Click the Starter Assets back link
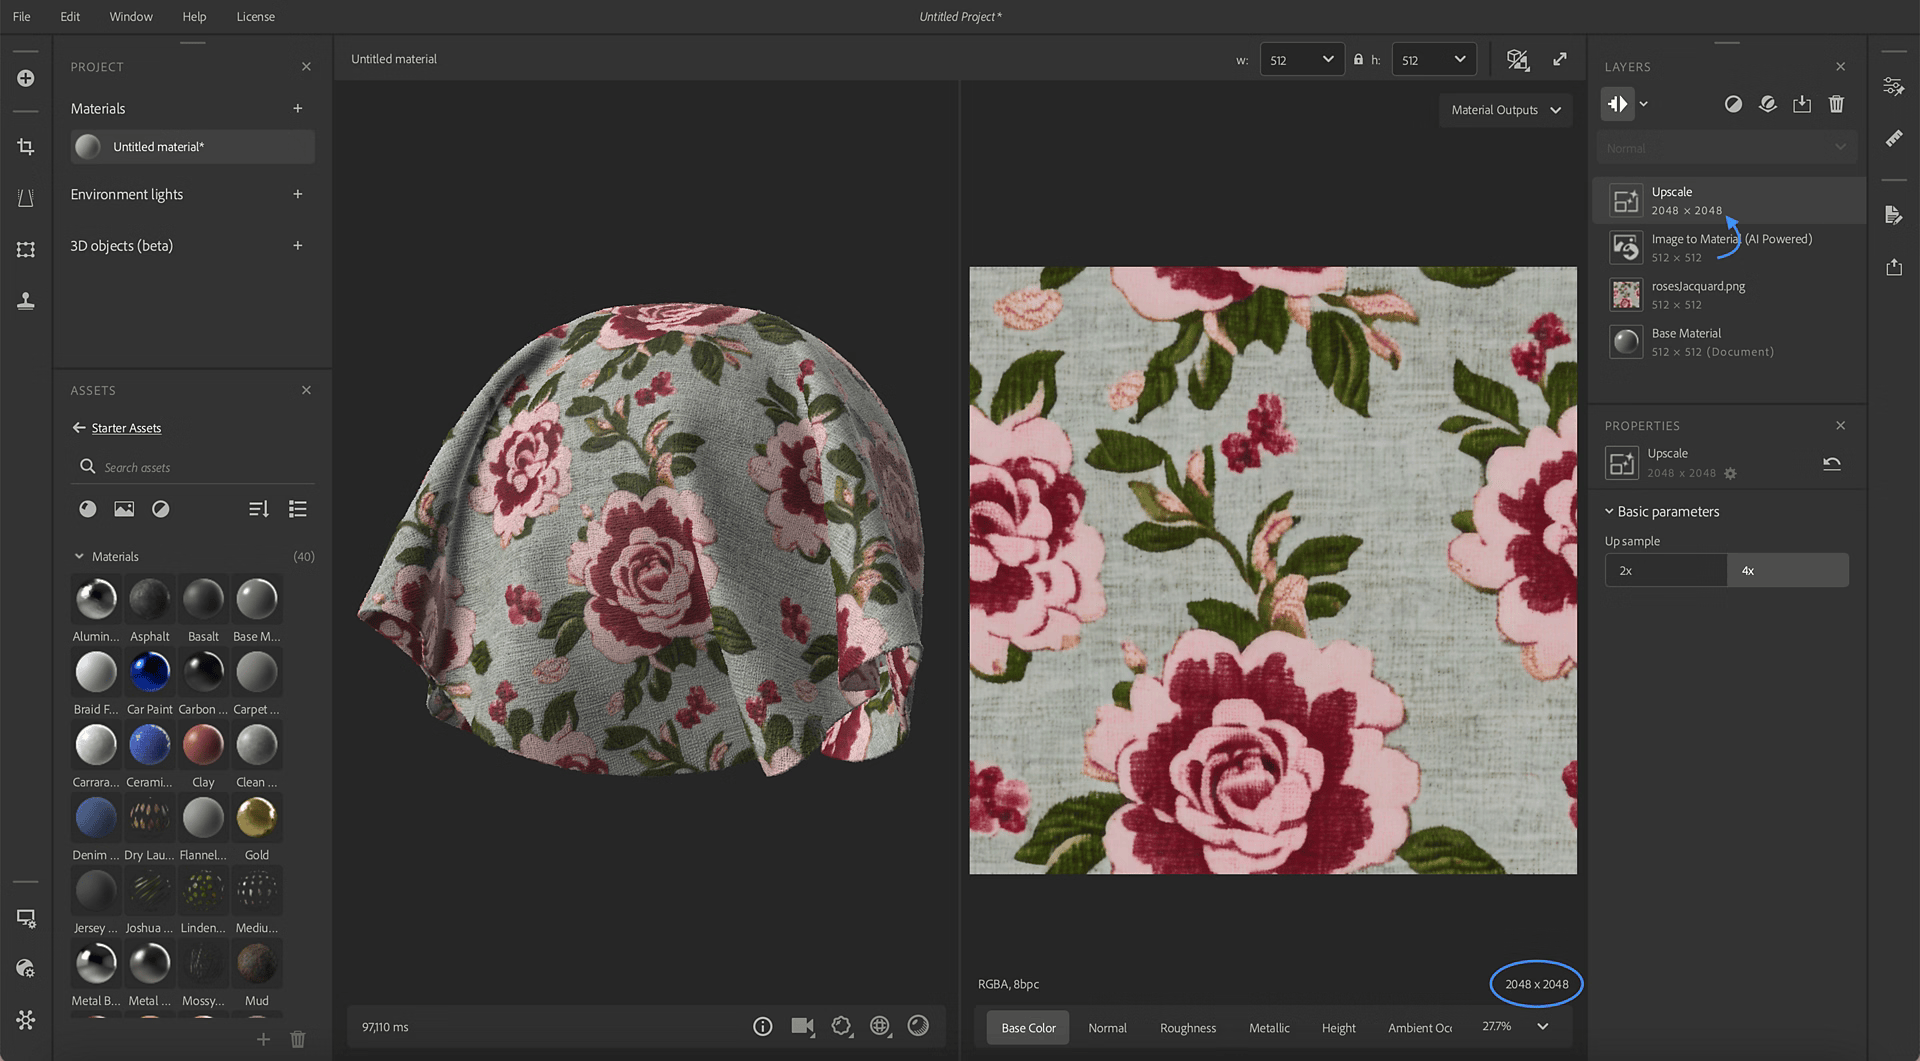The width and height of the screenshot is (1920, 1061). point(126,427)
